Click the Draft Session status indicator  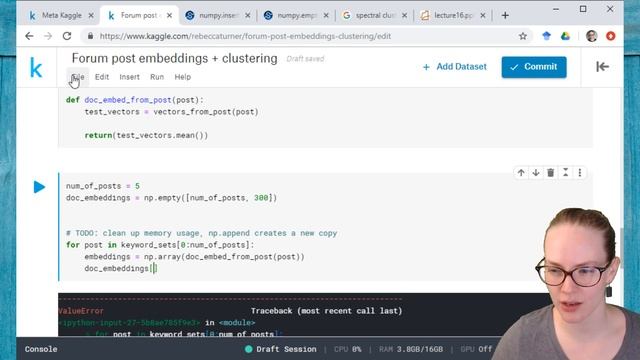coord(280,349)
